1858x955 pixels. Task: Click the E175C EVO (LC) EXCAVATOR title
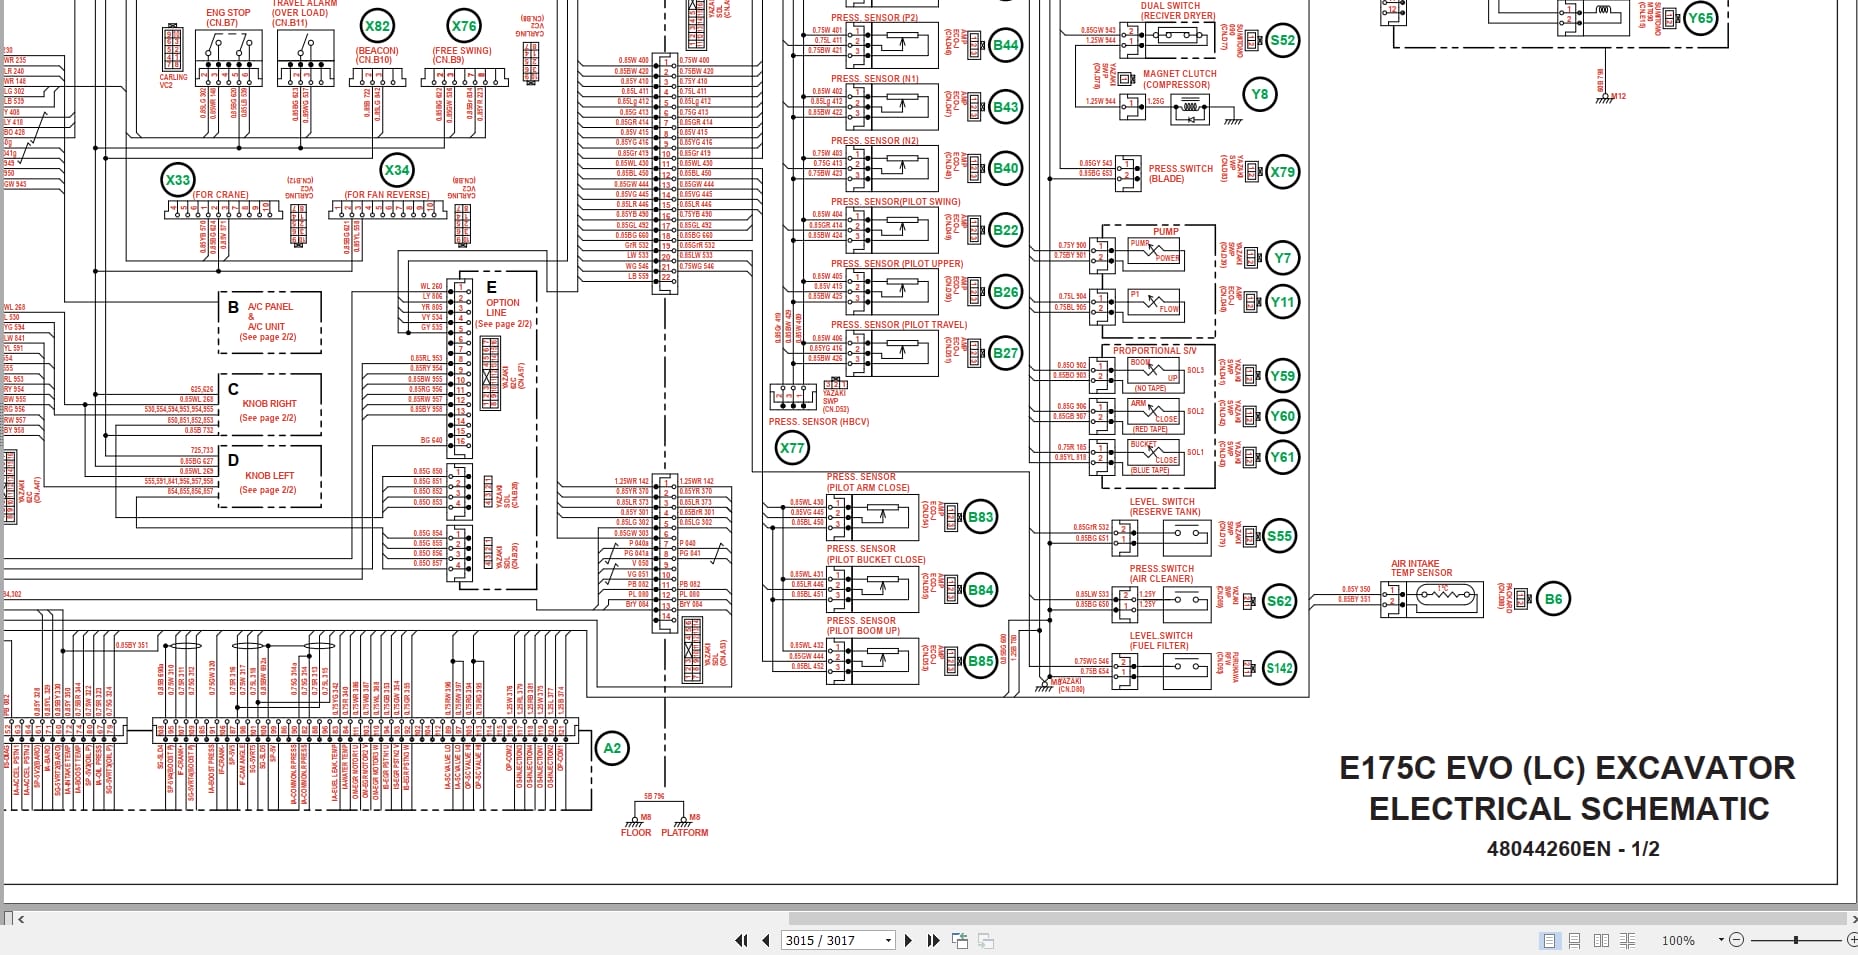pyautogui.click(x=1567, y=768)
